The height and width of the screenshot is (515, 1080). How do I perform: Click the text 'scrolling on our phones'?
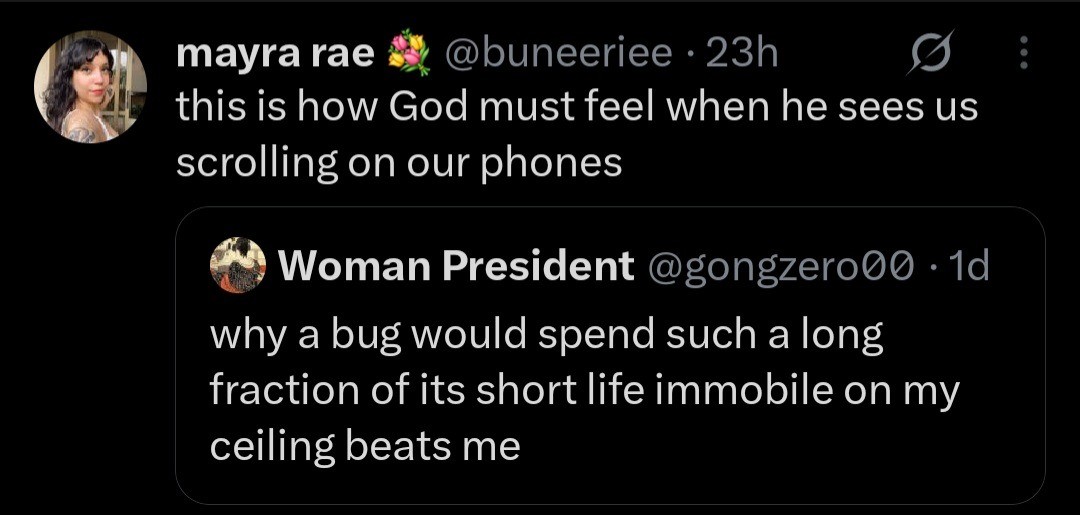click(x=399, y=162)
